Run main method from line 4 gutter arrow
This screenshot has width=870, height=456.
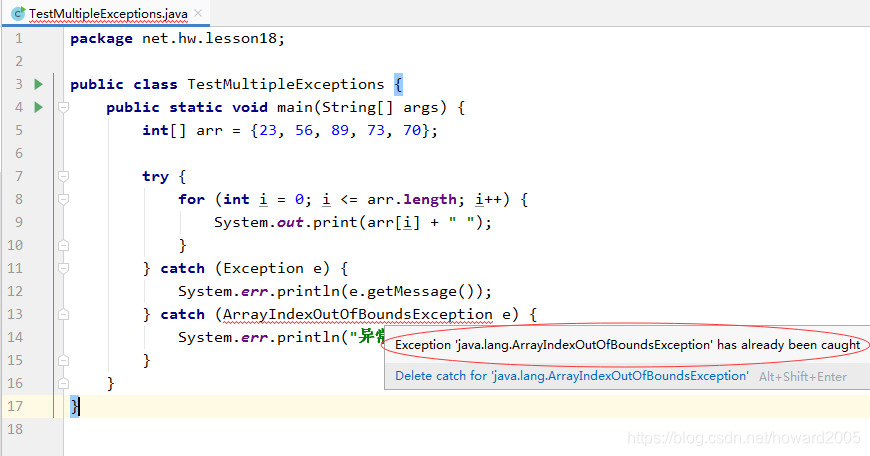coord(38,107)
